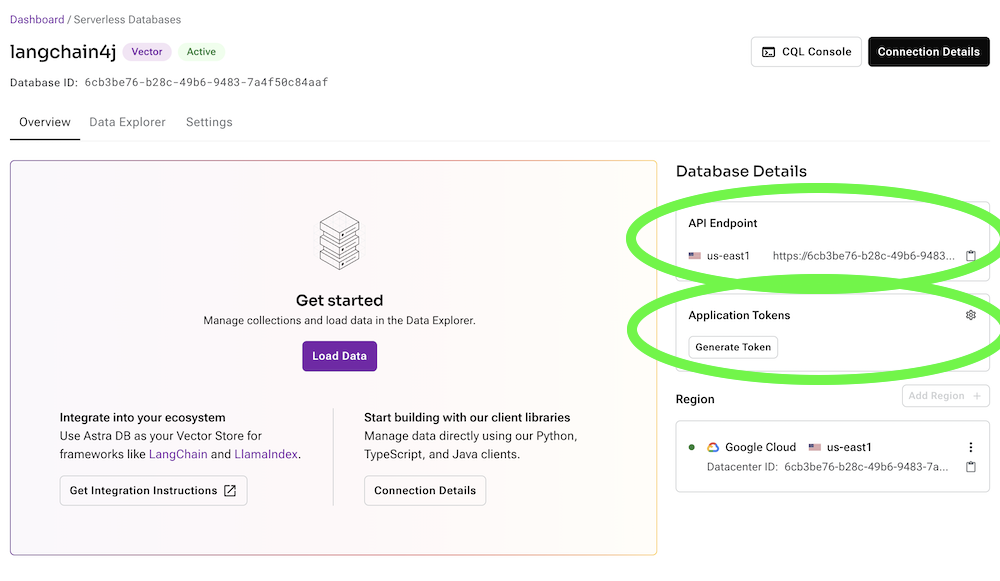Open the LlamaIndex link
The width and height of the screenshot is (1000, 581).
(x=265, y=454)
